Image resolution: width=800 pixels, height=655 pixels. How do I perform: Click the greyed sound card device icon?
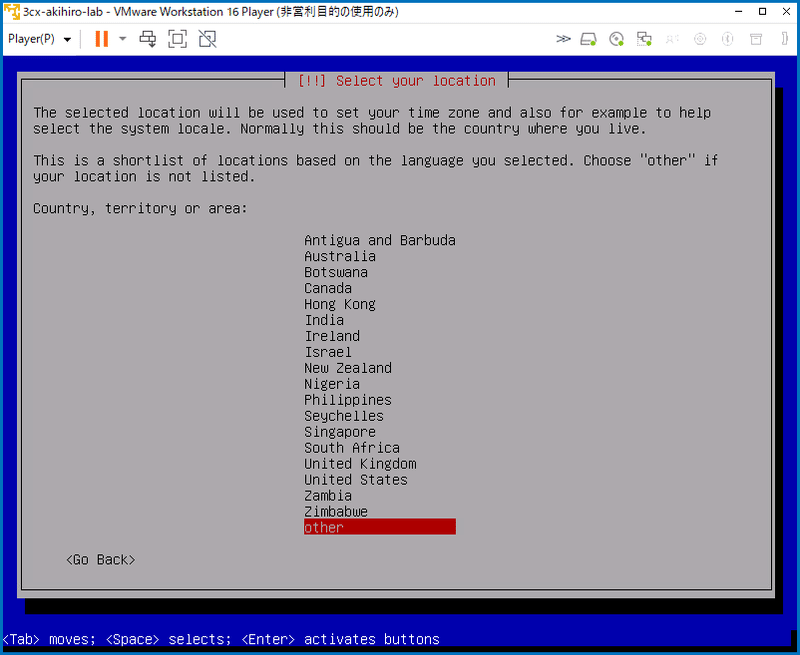(x=672, y=39)
